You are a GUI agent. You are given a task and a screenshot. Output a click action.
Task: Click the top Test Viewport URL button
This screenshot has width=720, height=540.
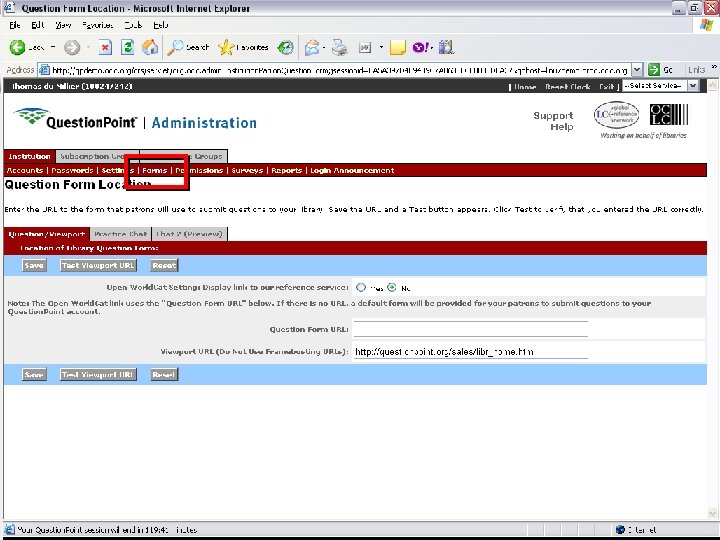tap(98, 265)
